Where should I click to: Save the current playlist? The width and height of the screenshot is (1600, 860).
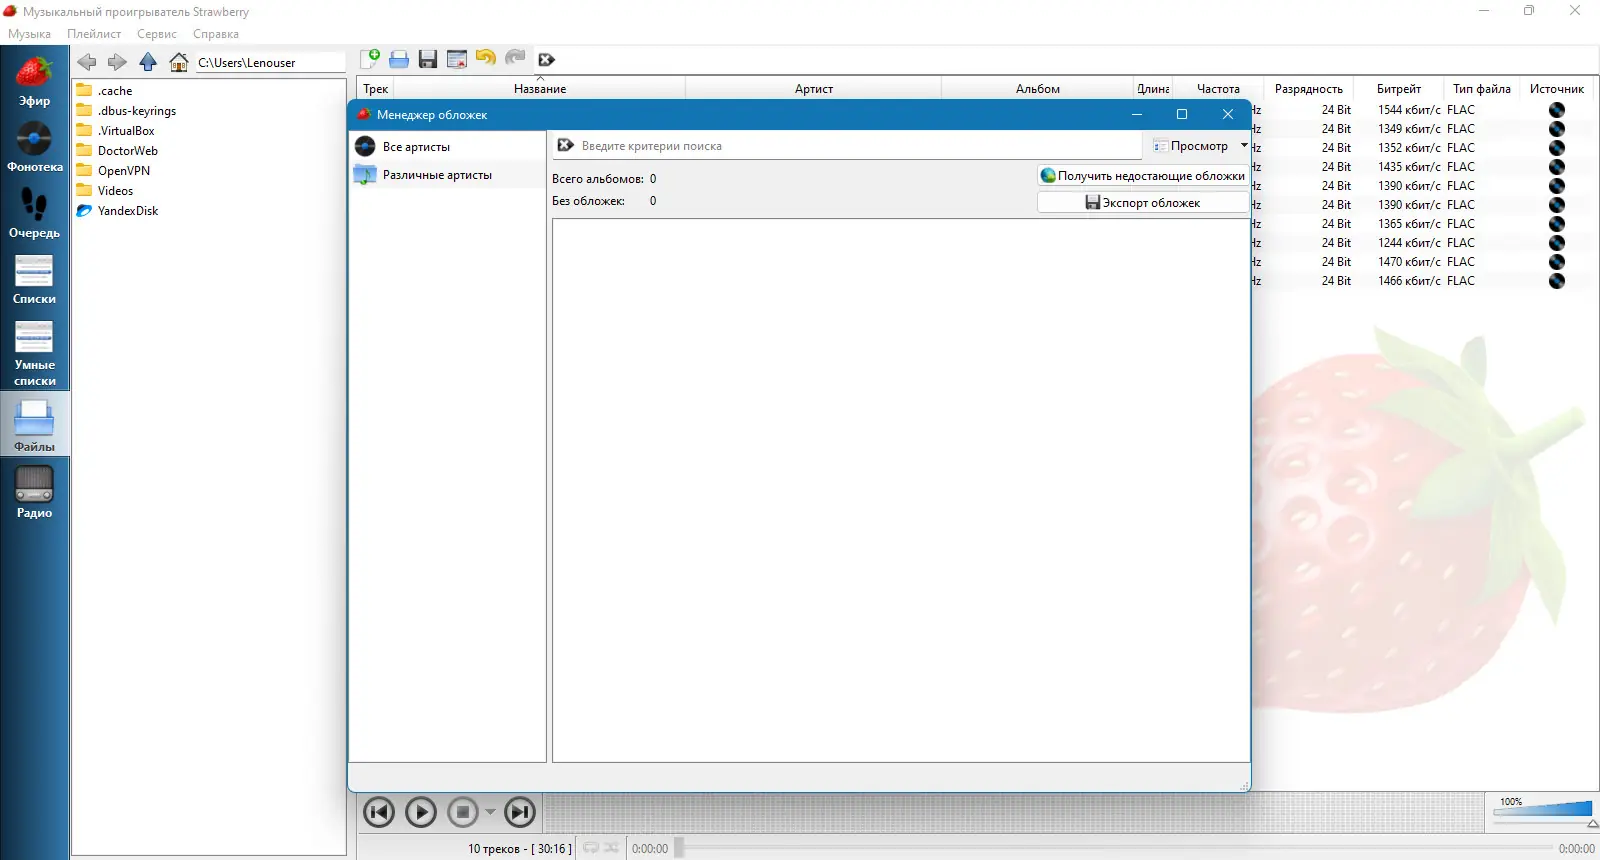pyautogui.click(x=428, y=59)
